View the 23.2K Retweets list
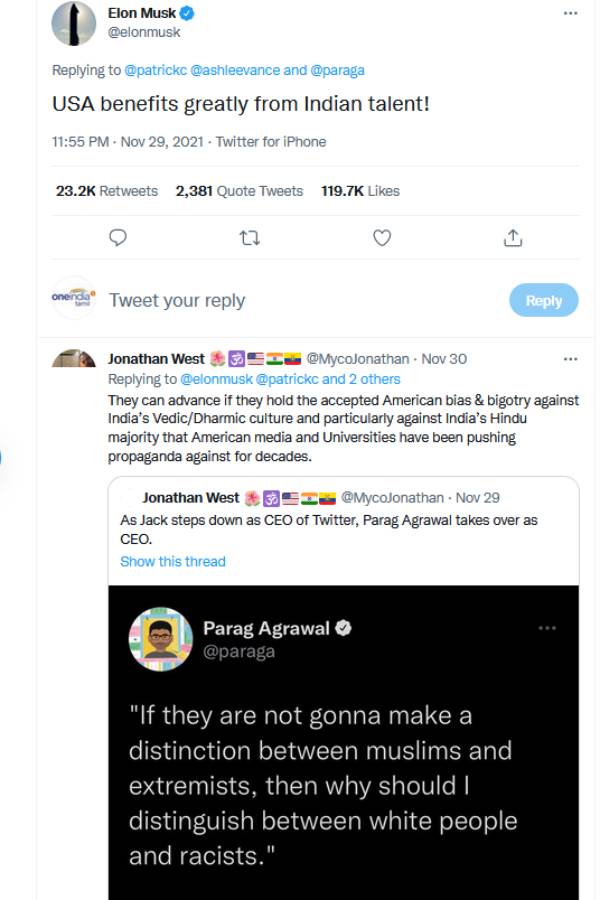600x900 pixels. click(x=106, y=190)
